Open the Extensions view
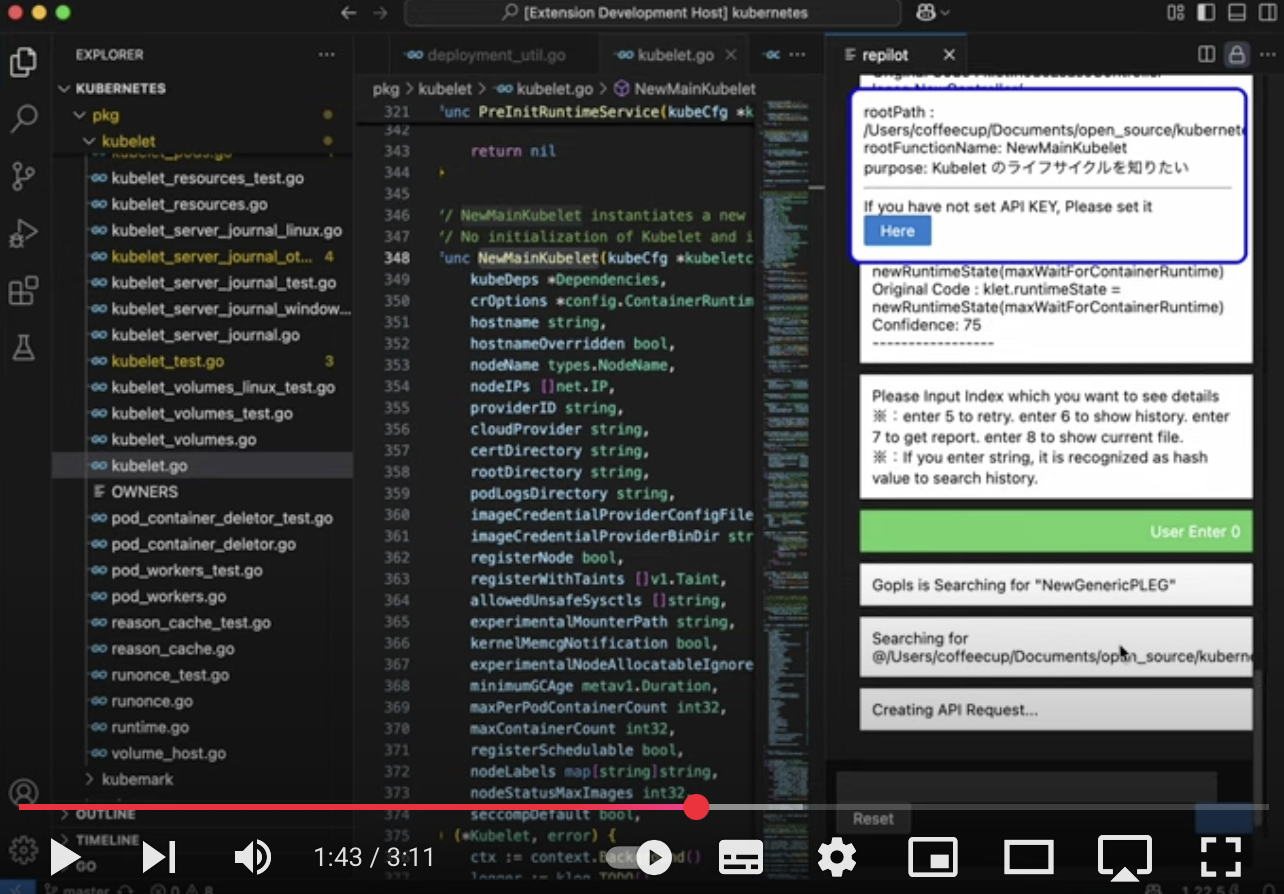Screen dimensions: 1284x894 [23, 291]
